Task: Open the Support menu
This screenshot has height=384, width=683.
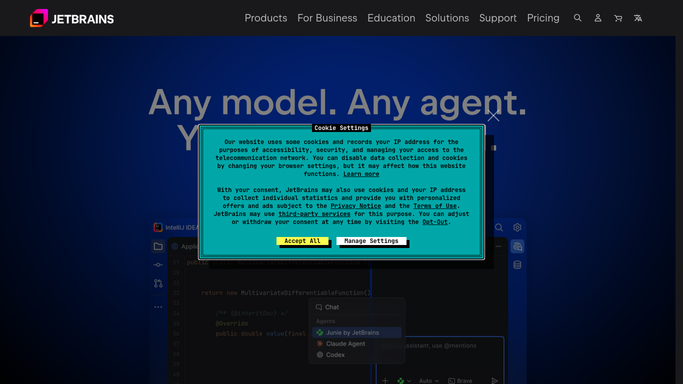Action: [498, 18]
